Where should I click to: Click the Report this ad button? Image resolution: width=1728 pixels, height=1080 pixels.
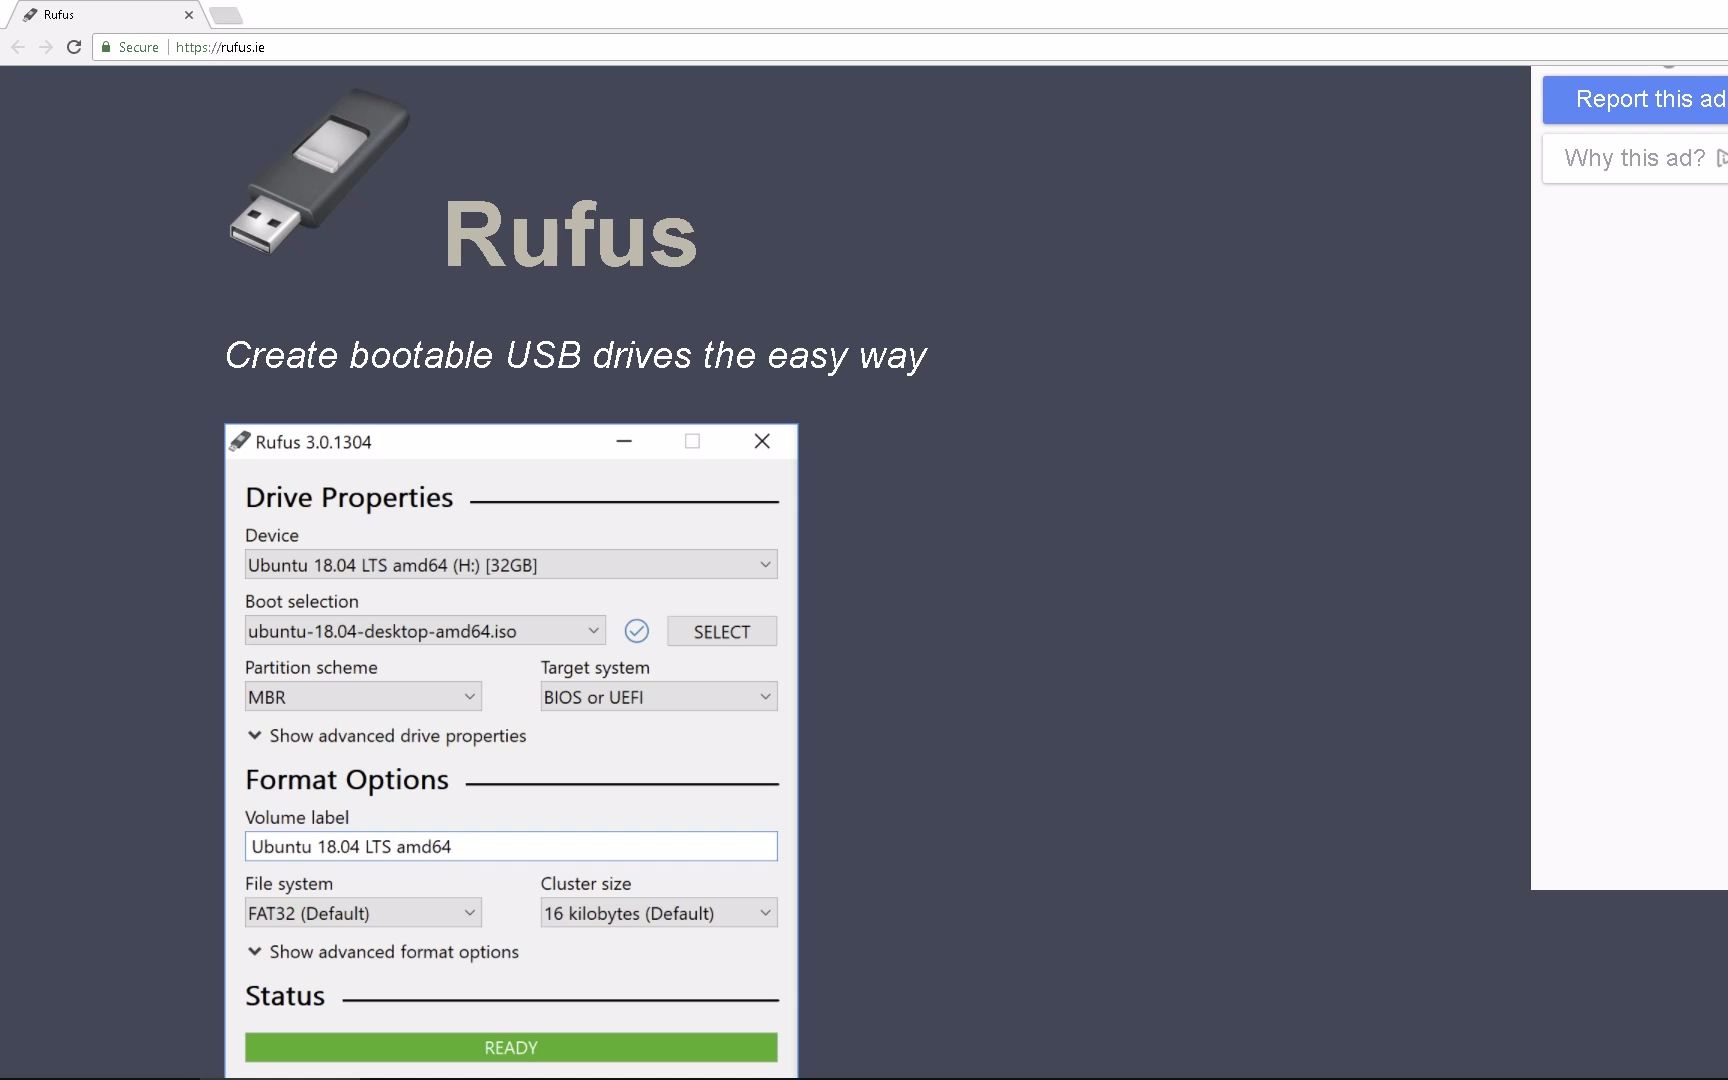pyautogui.click(x=1636, y=99)
